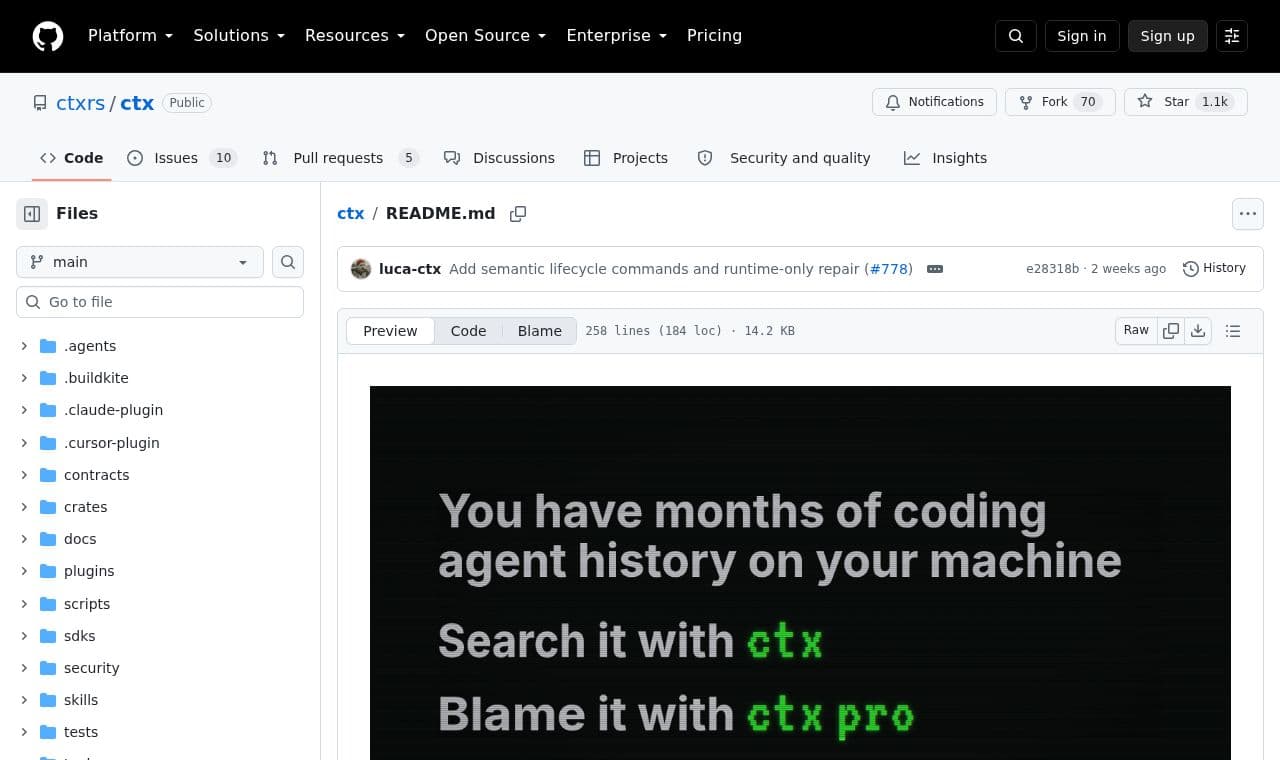Copy the README.md file path icon
1280x760 pixels.
coord(518,214)
